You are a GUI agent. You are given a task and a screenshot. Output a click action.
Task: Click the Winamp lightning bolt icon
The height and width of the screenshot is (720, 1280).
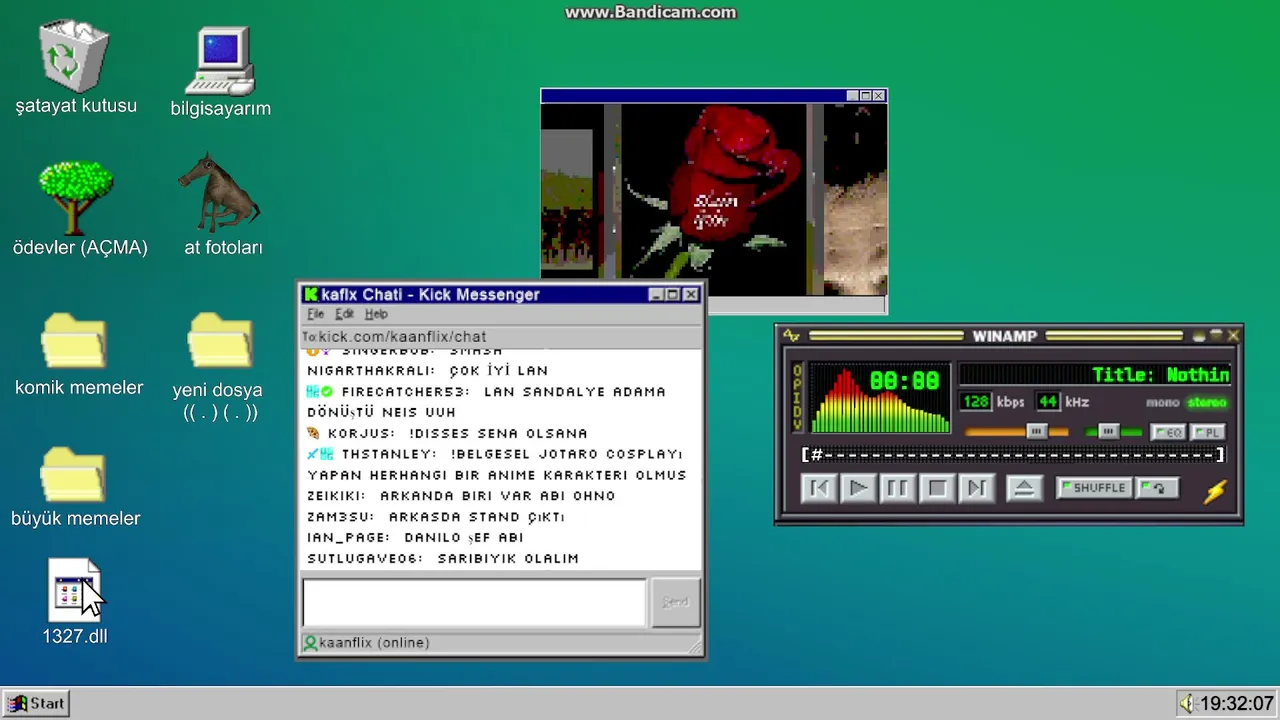(1215, 490)
